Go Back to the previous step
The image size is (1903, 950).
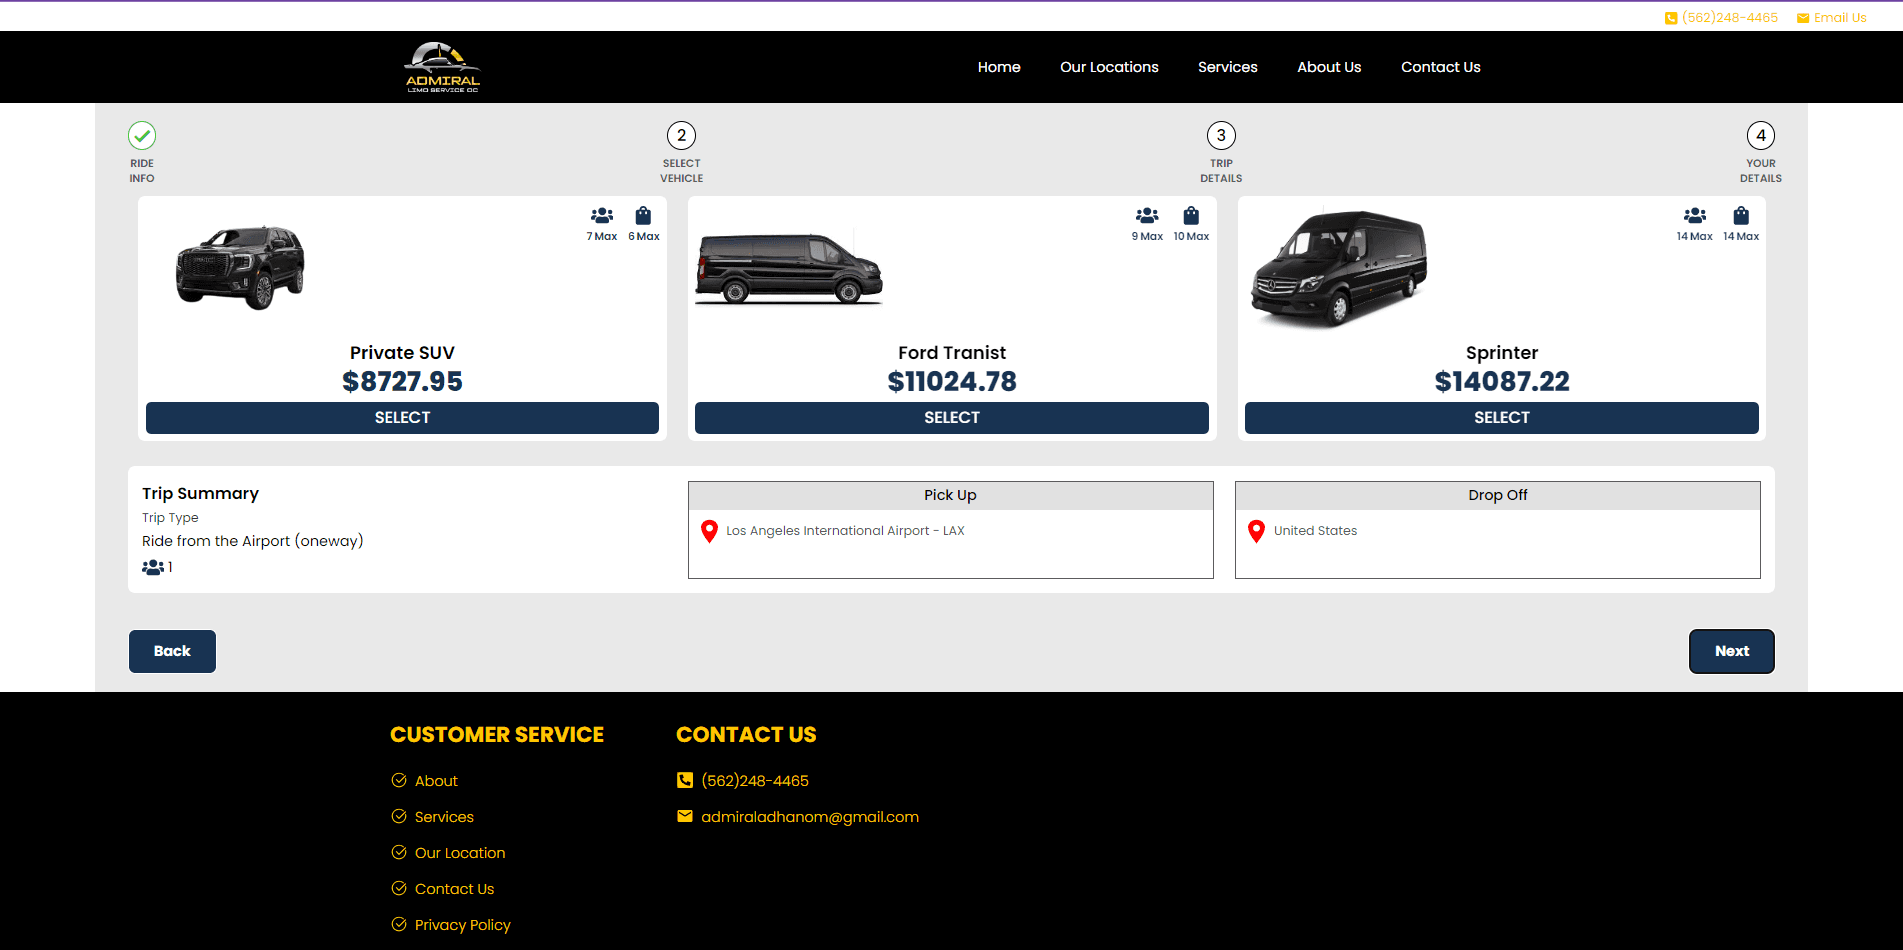(x=172, y=651)
